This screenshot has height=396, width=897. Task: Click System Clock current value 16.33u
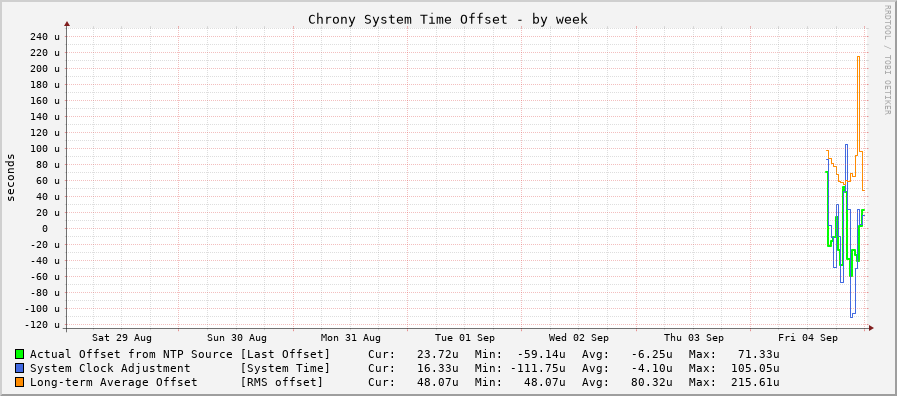(438, 368)
